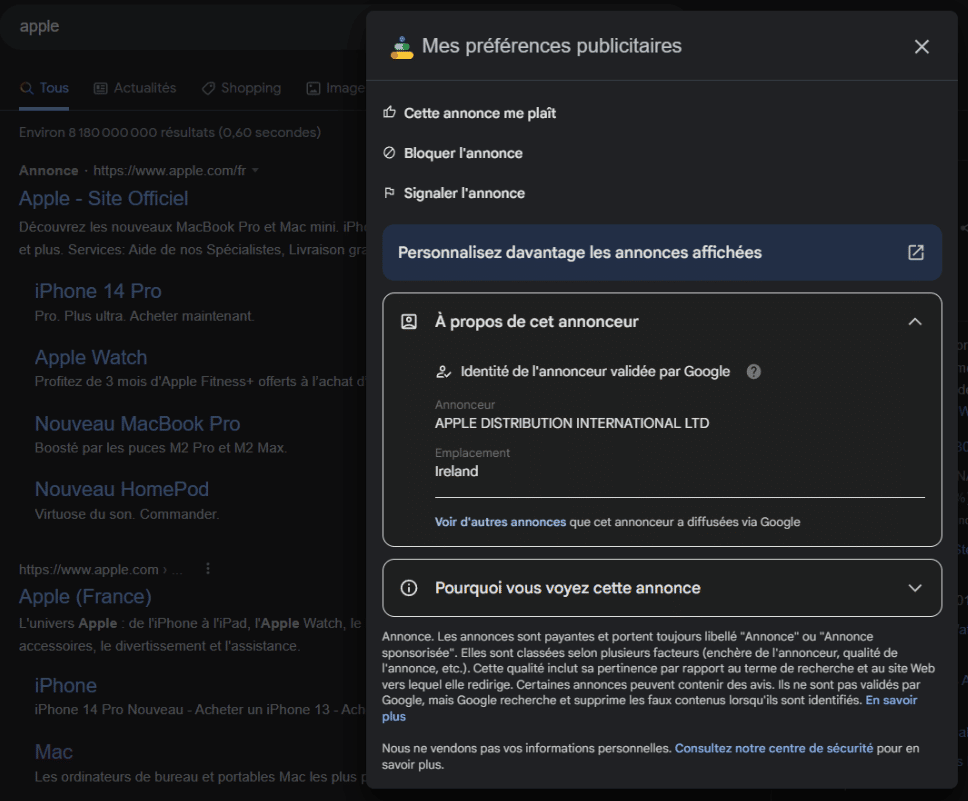Switch to the Tous search tab
The width and height of the screenshot is (968, 801).
[44, 88]
